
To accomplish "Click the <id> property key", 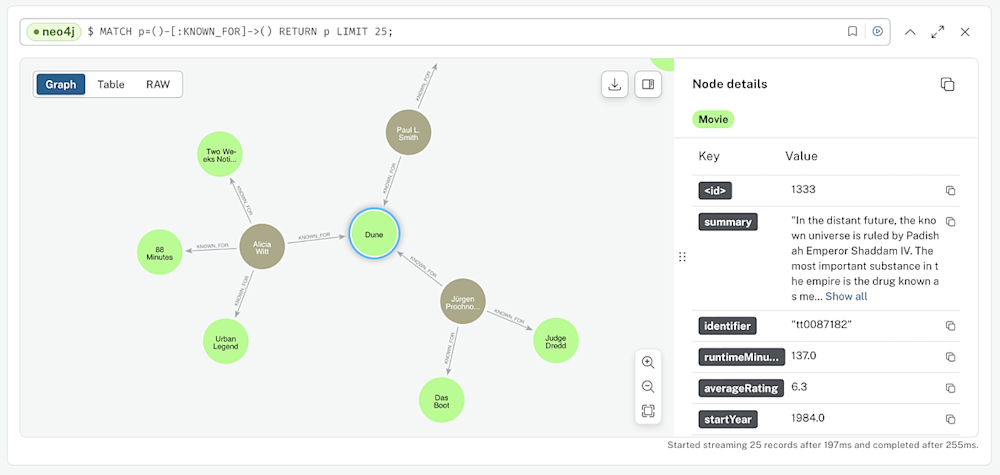I will pos(715,190).
